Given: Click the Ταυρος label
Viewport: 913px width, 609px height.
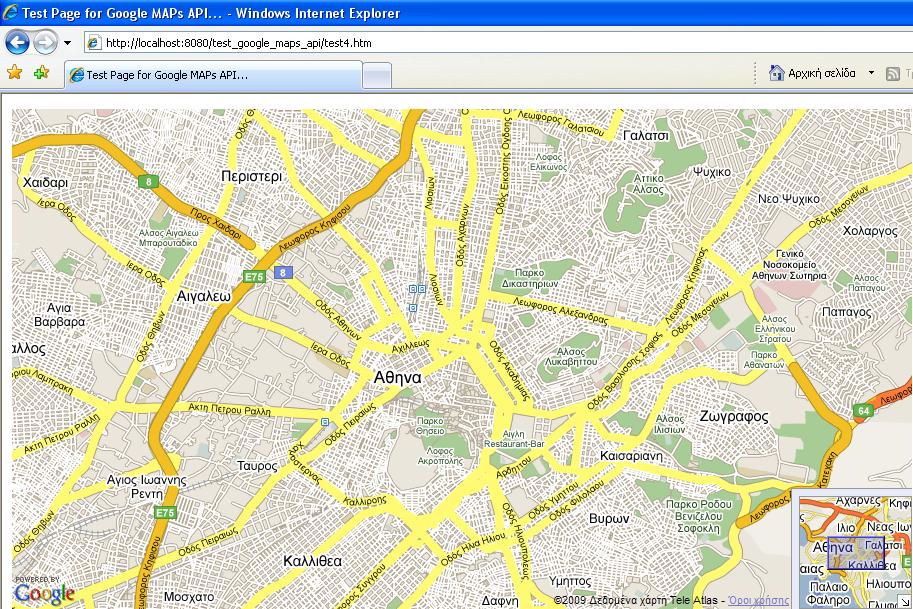Looking at the screenshot, I should 257,466.
